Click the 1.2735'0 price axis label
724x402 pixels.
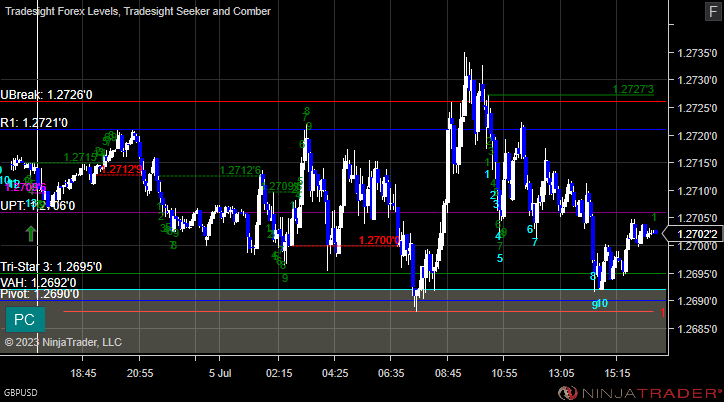pyautogui.click(x=697, y=53)
